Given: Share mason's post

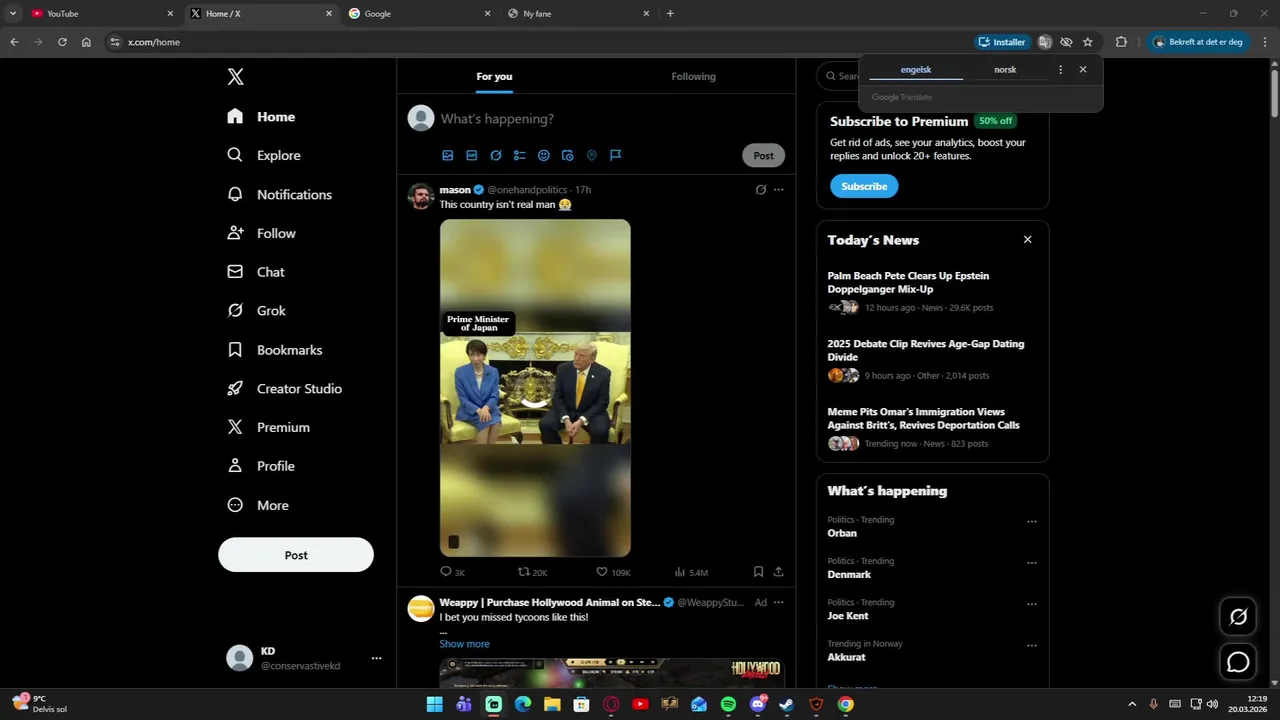Looking at the screenshot, I should [779, 572].
